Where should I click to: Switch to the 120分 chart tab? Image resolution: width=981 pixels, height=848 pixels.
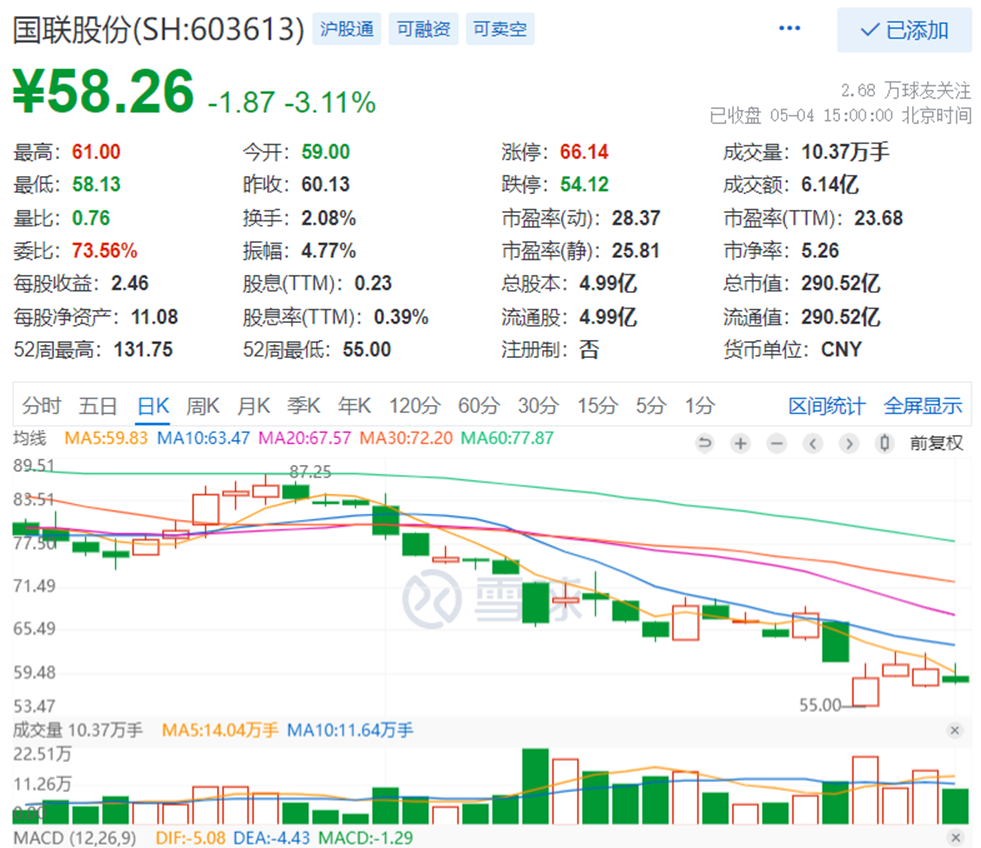(415, 406)
